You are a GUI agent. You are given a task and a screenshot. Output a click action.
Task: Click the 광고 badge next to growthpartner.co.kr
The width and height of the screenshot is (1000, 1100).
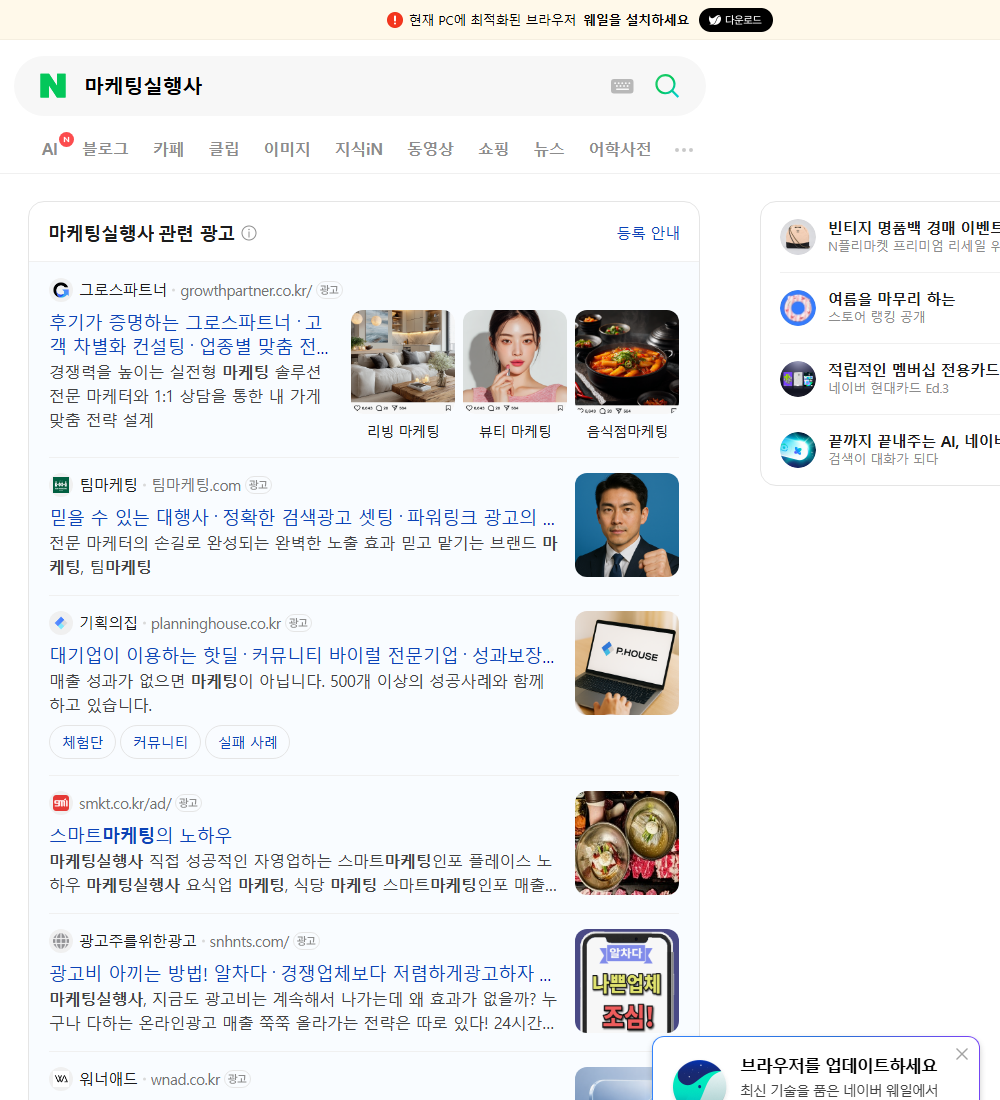329,290
